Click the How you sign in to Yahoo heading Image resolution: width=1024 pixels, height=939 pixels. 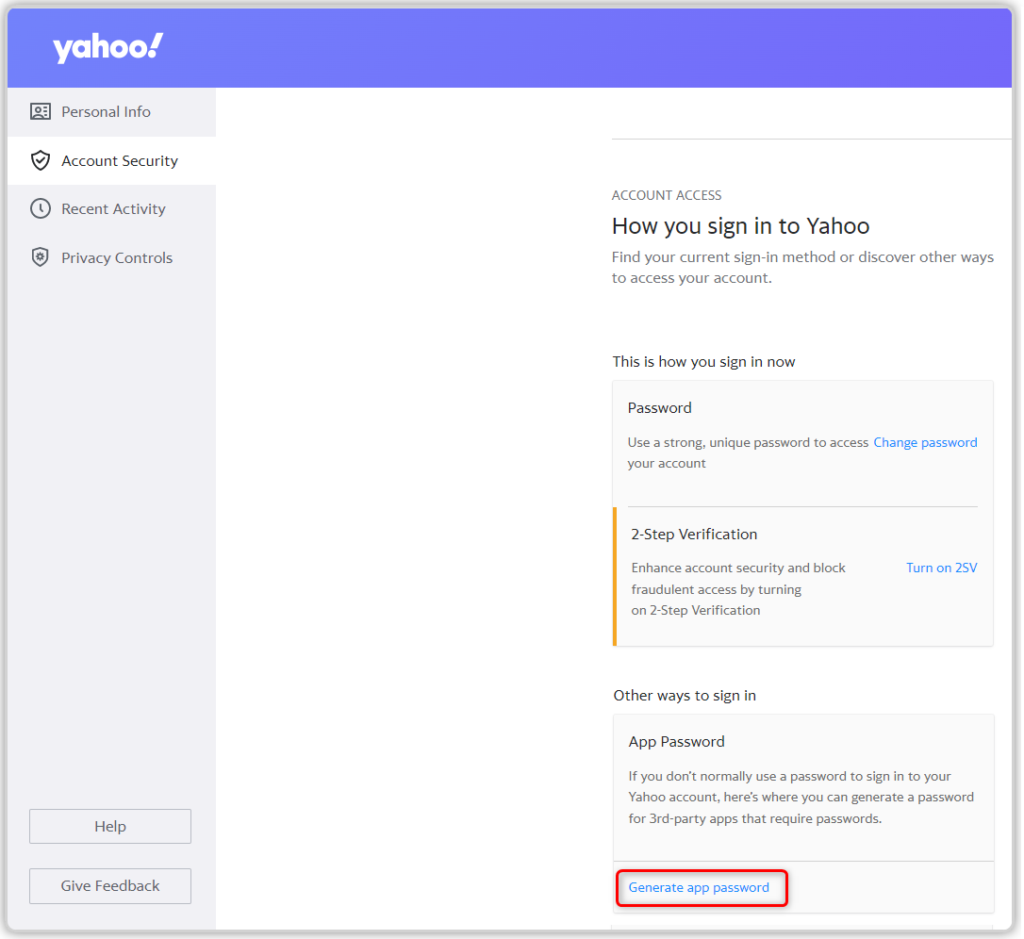[740, 226]
